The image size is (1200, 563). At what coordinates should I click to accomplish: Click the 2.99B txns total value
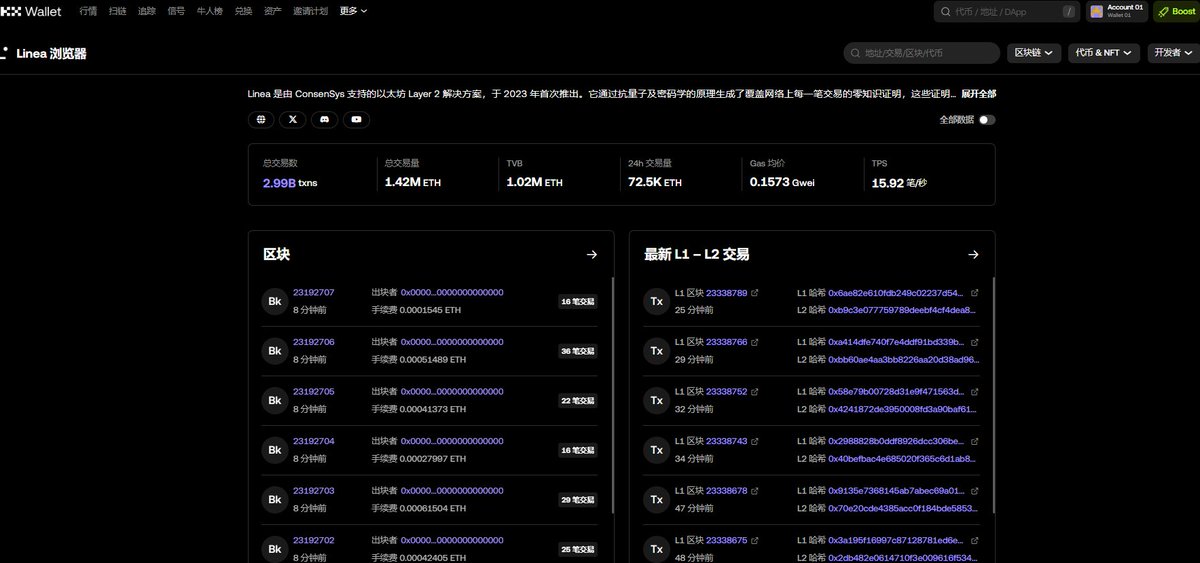click(290, 183)
